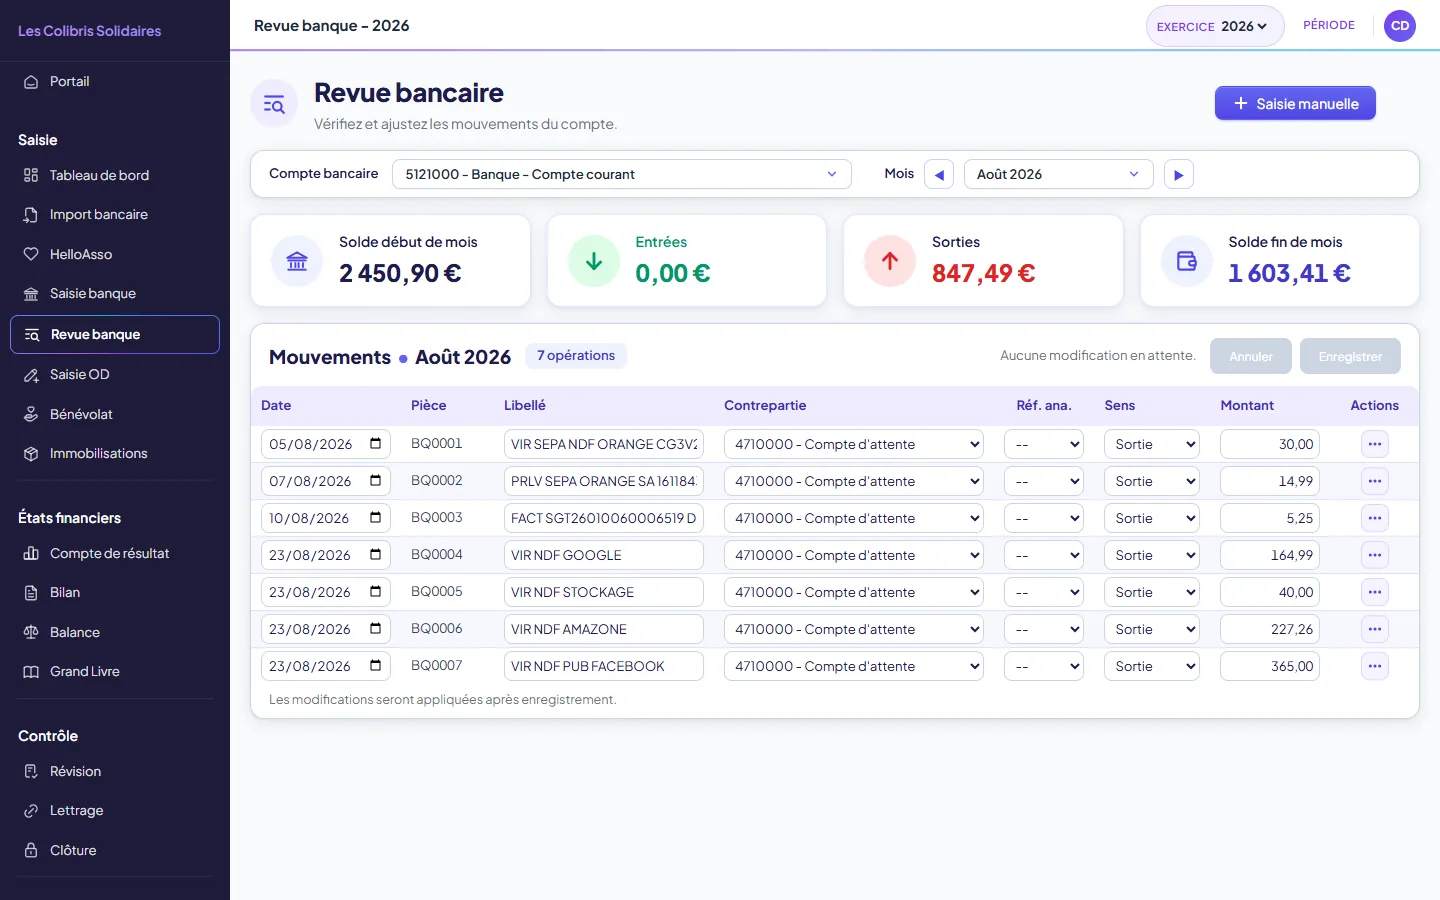Edit montant field showing 227,26
1440x900 pixels.
1270,629
